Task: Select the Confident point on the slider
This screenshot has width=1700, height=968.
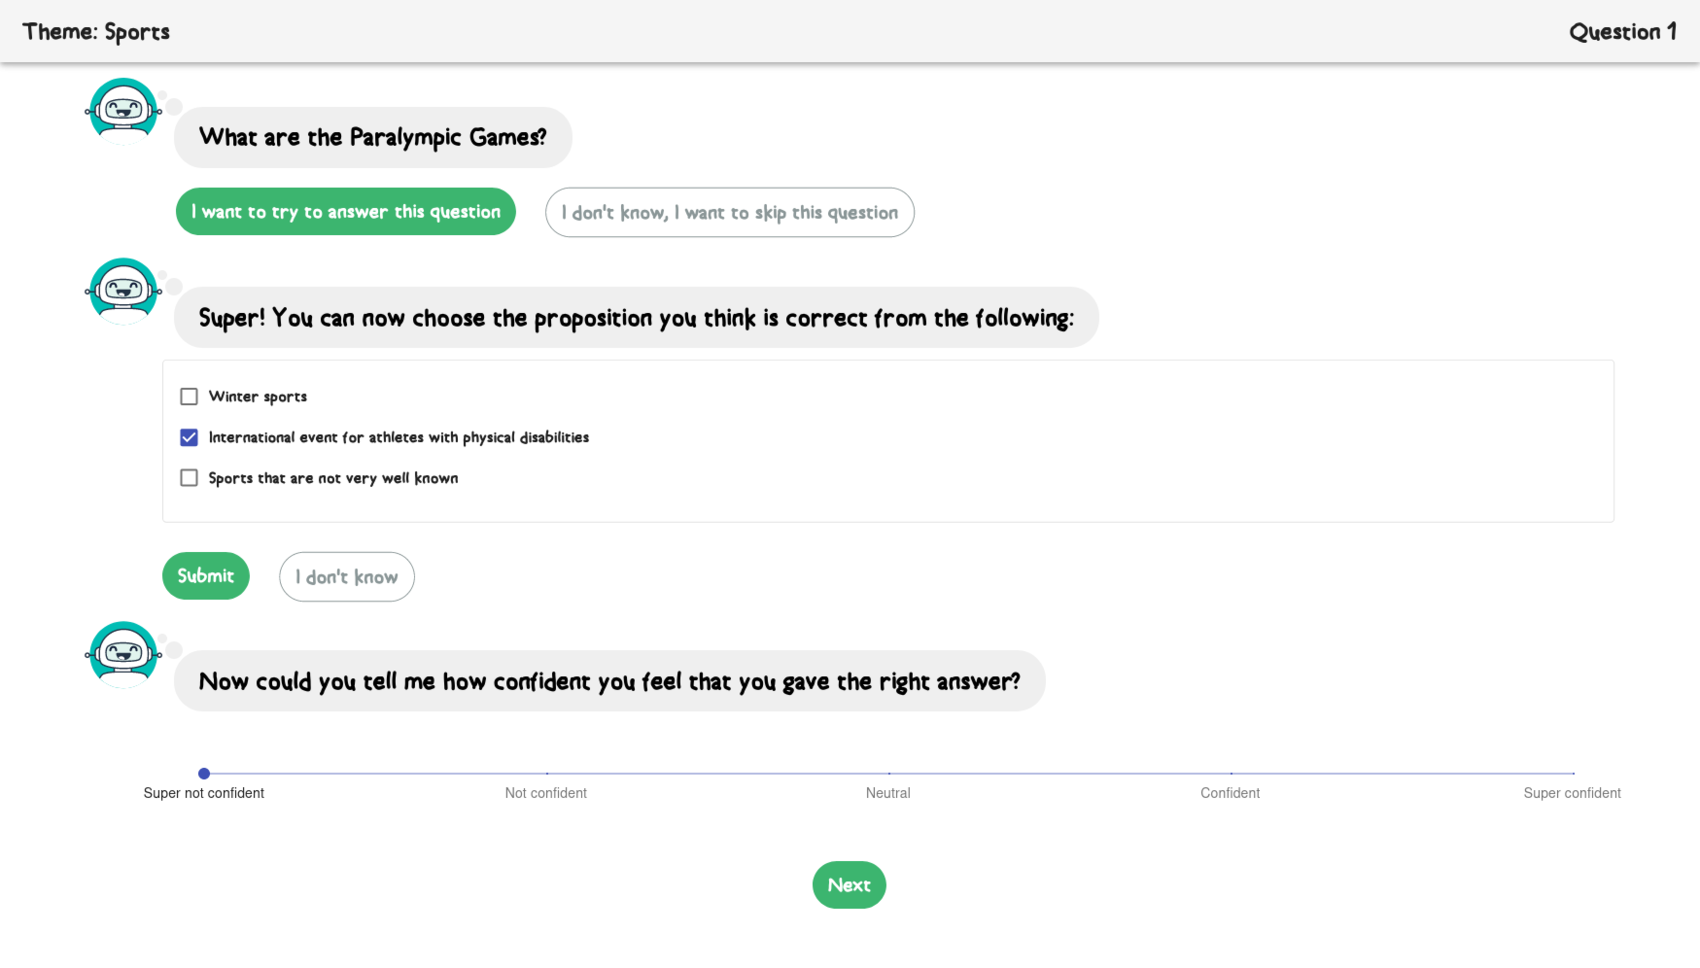Action: pos(1230,773)
